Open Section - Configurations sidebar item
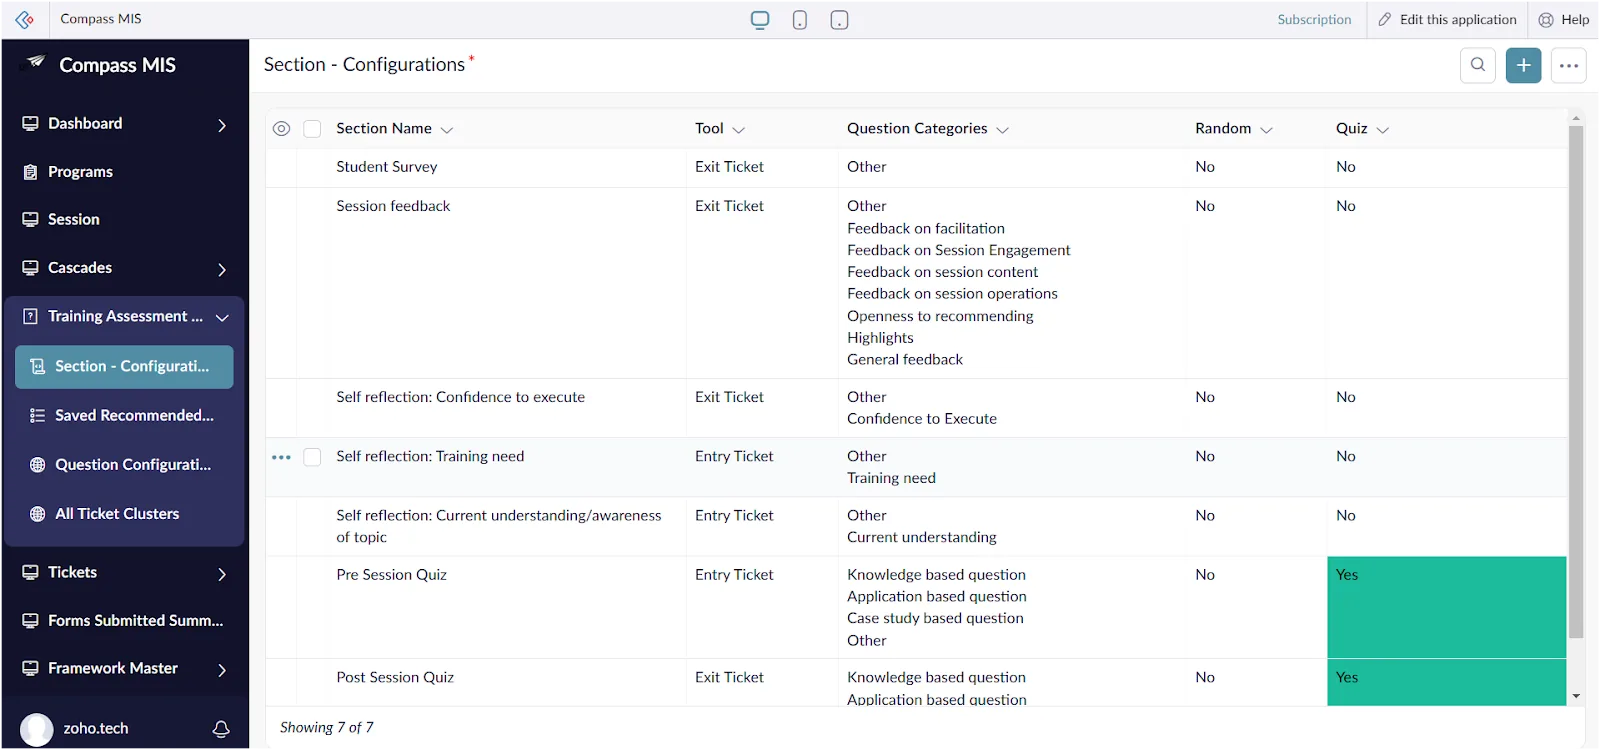This screenshot has height=750, width=1600. (x=125, y=367)
